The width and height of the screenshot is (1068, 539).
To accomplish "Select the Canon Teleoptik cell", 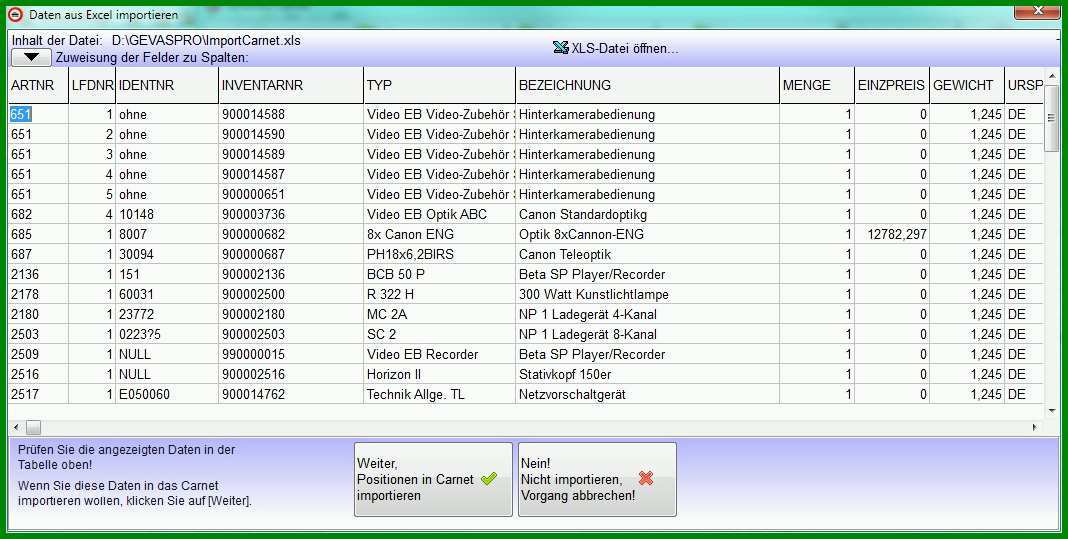I will (x=648, y=254).
